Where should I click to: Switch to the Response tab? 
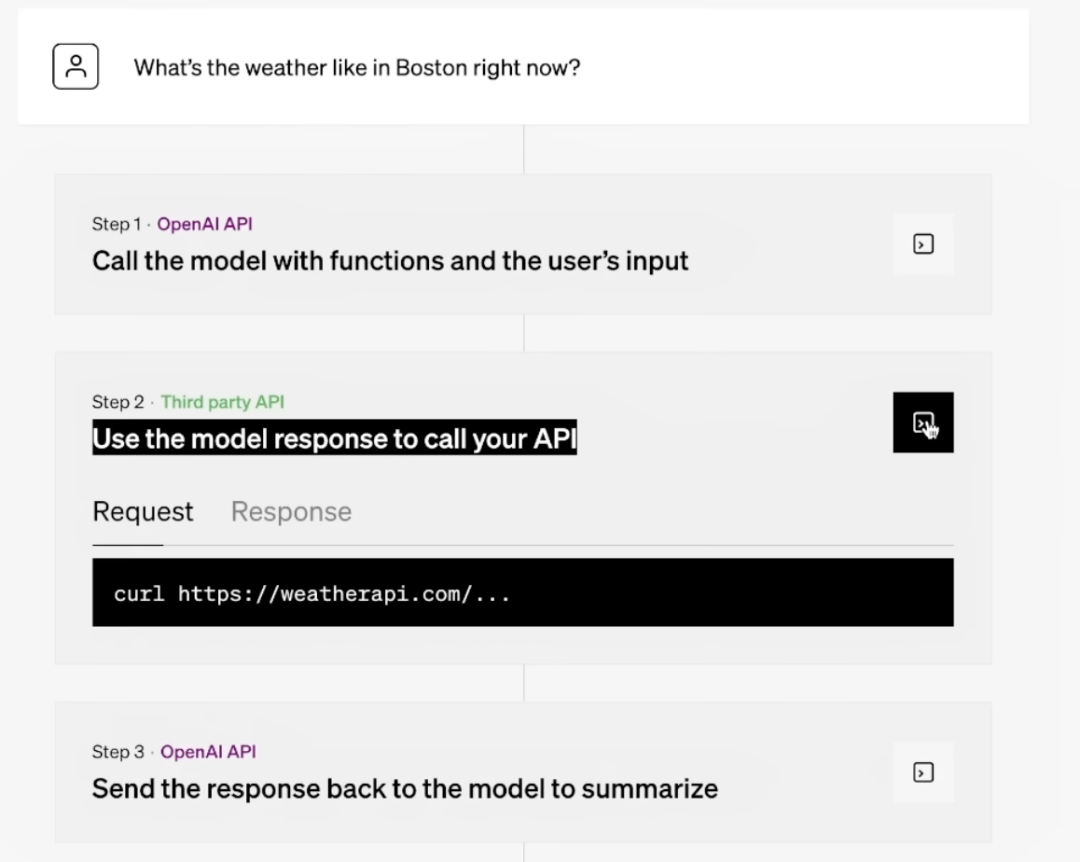coord(291,512)
